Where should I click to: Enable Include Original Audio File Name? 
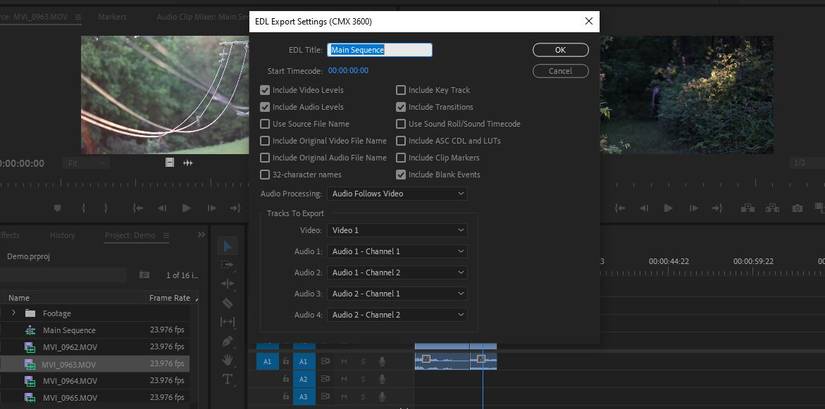coord(265,157)
